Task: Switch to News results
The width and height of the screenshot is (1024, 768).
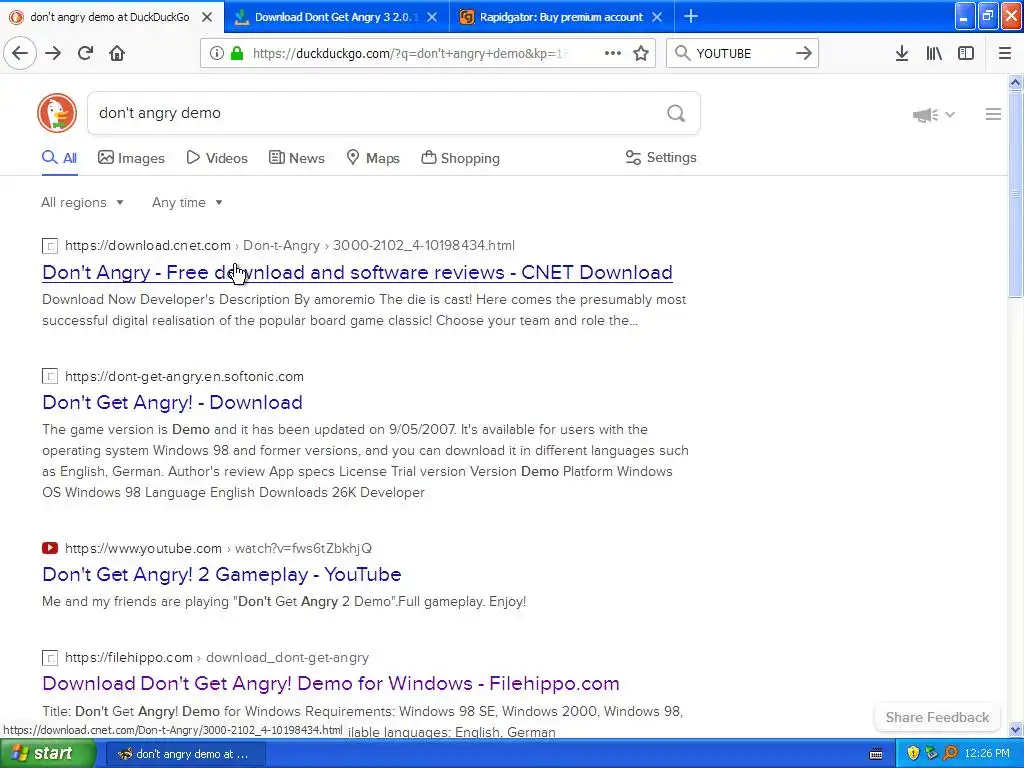Action: tap(296, 158)
